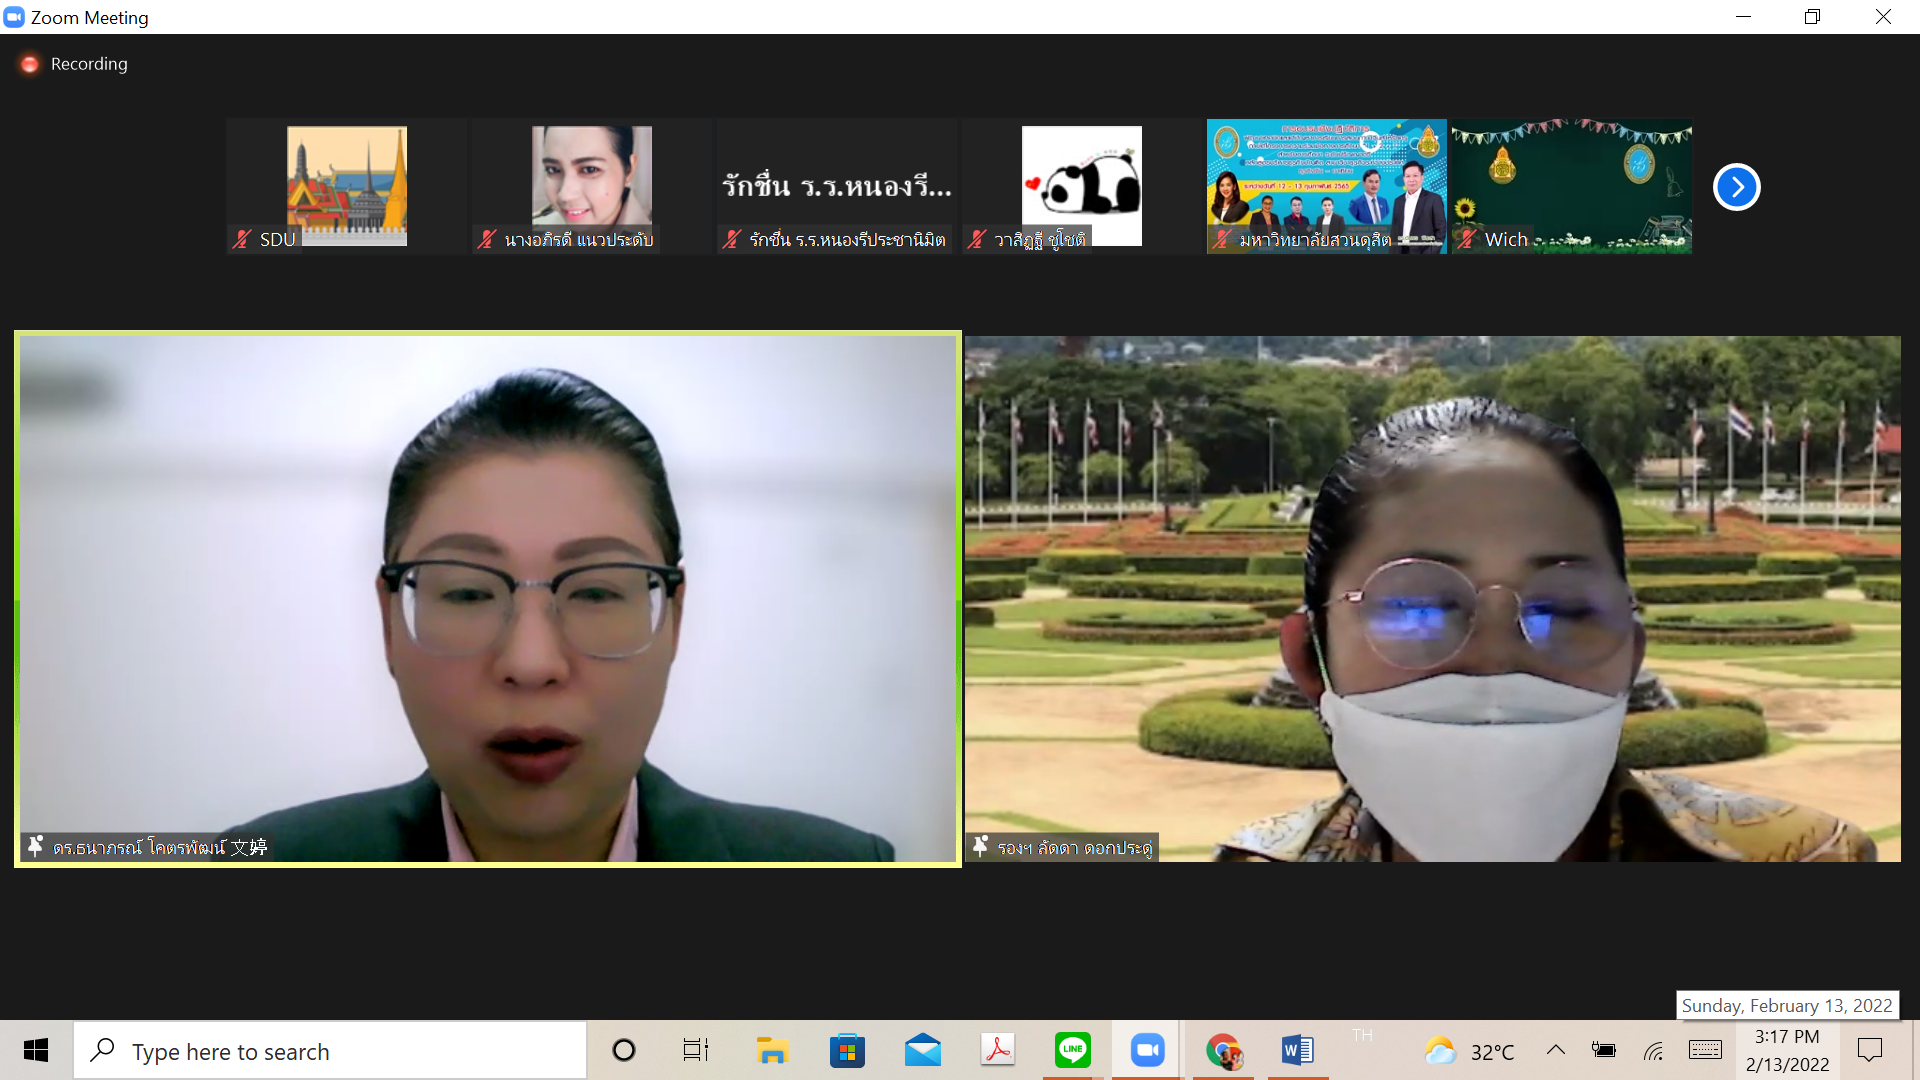This screenshot has height=1080, width=1920.
Task: Open the LINE app from taskbar
Action: pyautogui.click(x=1072, y=1050)
